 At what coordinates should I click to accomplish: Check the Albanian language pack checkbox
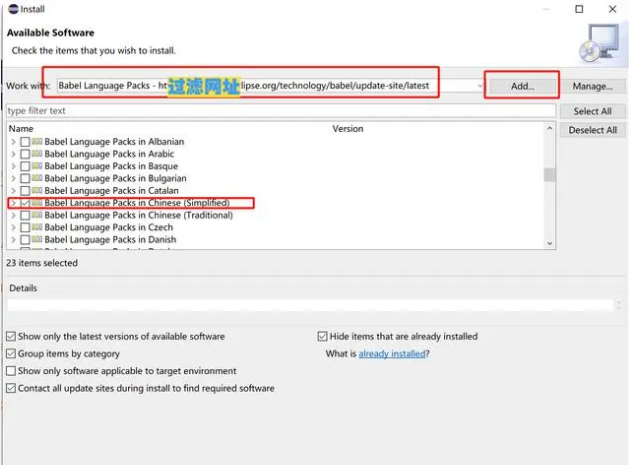coord(25,142)
